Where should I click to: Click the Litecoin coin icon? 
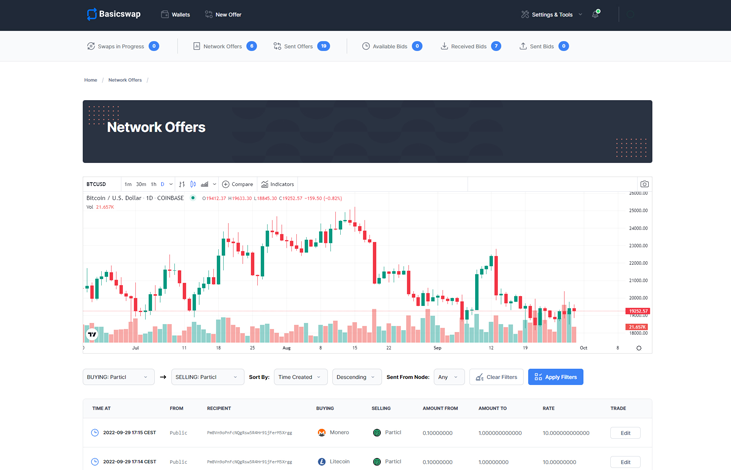322,462
